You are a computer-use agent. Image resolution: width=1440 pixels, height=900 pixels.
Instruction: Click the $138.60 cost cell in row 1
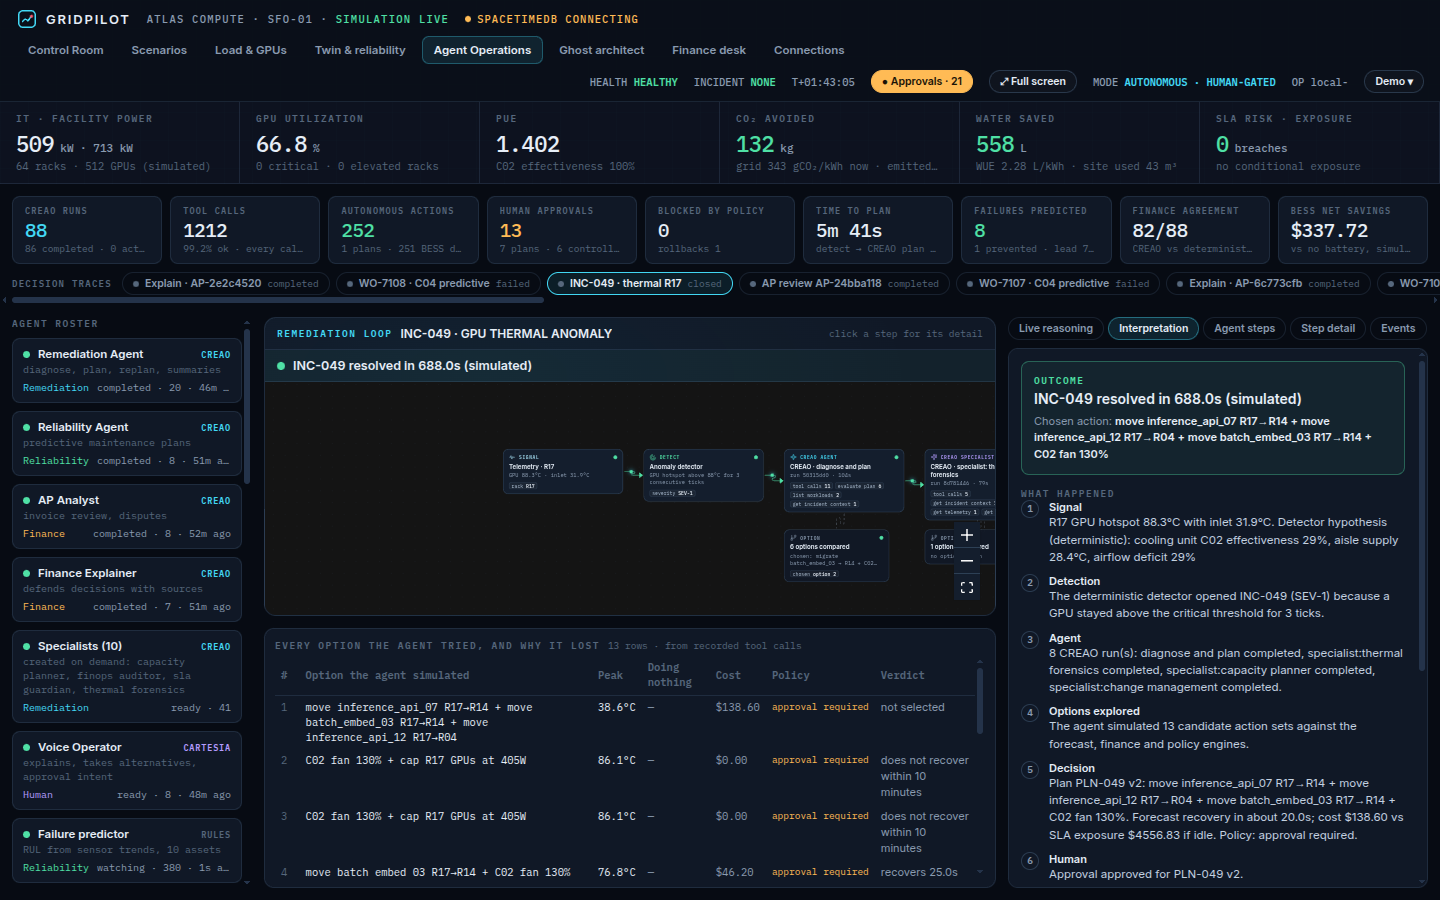click(x=737, y=707)
